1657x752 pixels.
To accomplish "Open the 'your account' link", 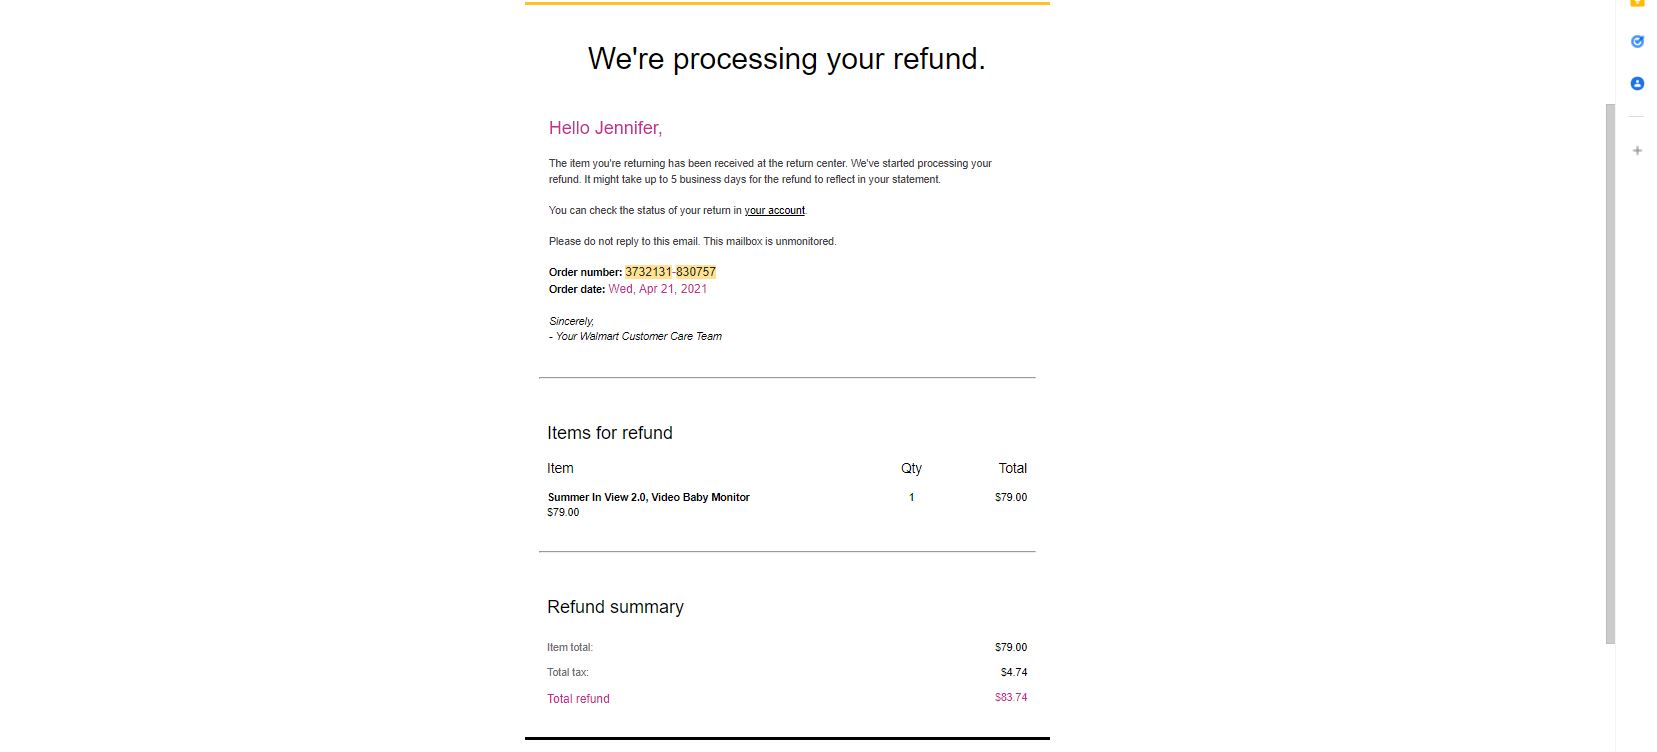I will (x=774, y=211).
